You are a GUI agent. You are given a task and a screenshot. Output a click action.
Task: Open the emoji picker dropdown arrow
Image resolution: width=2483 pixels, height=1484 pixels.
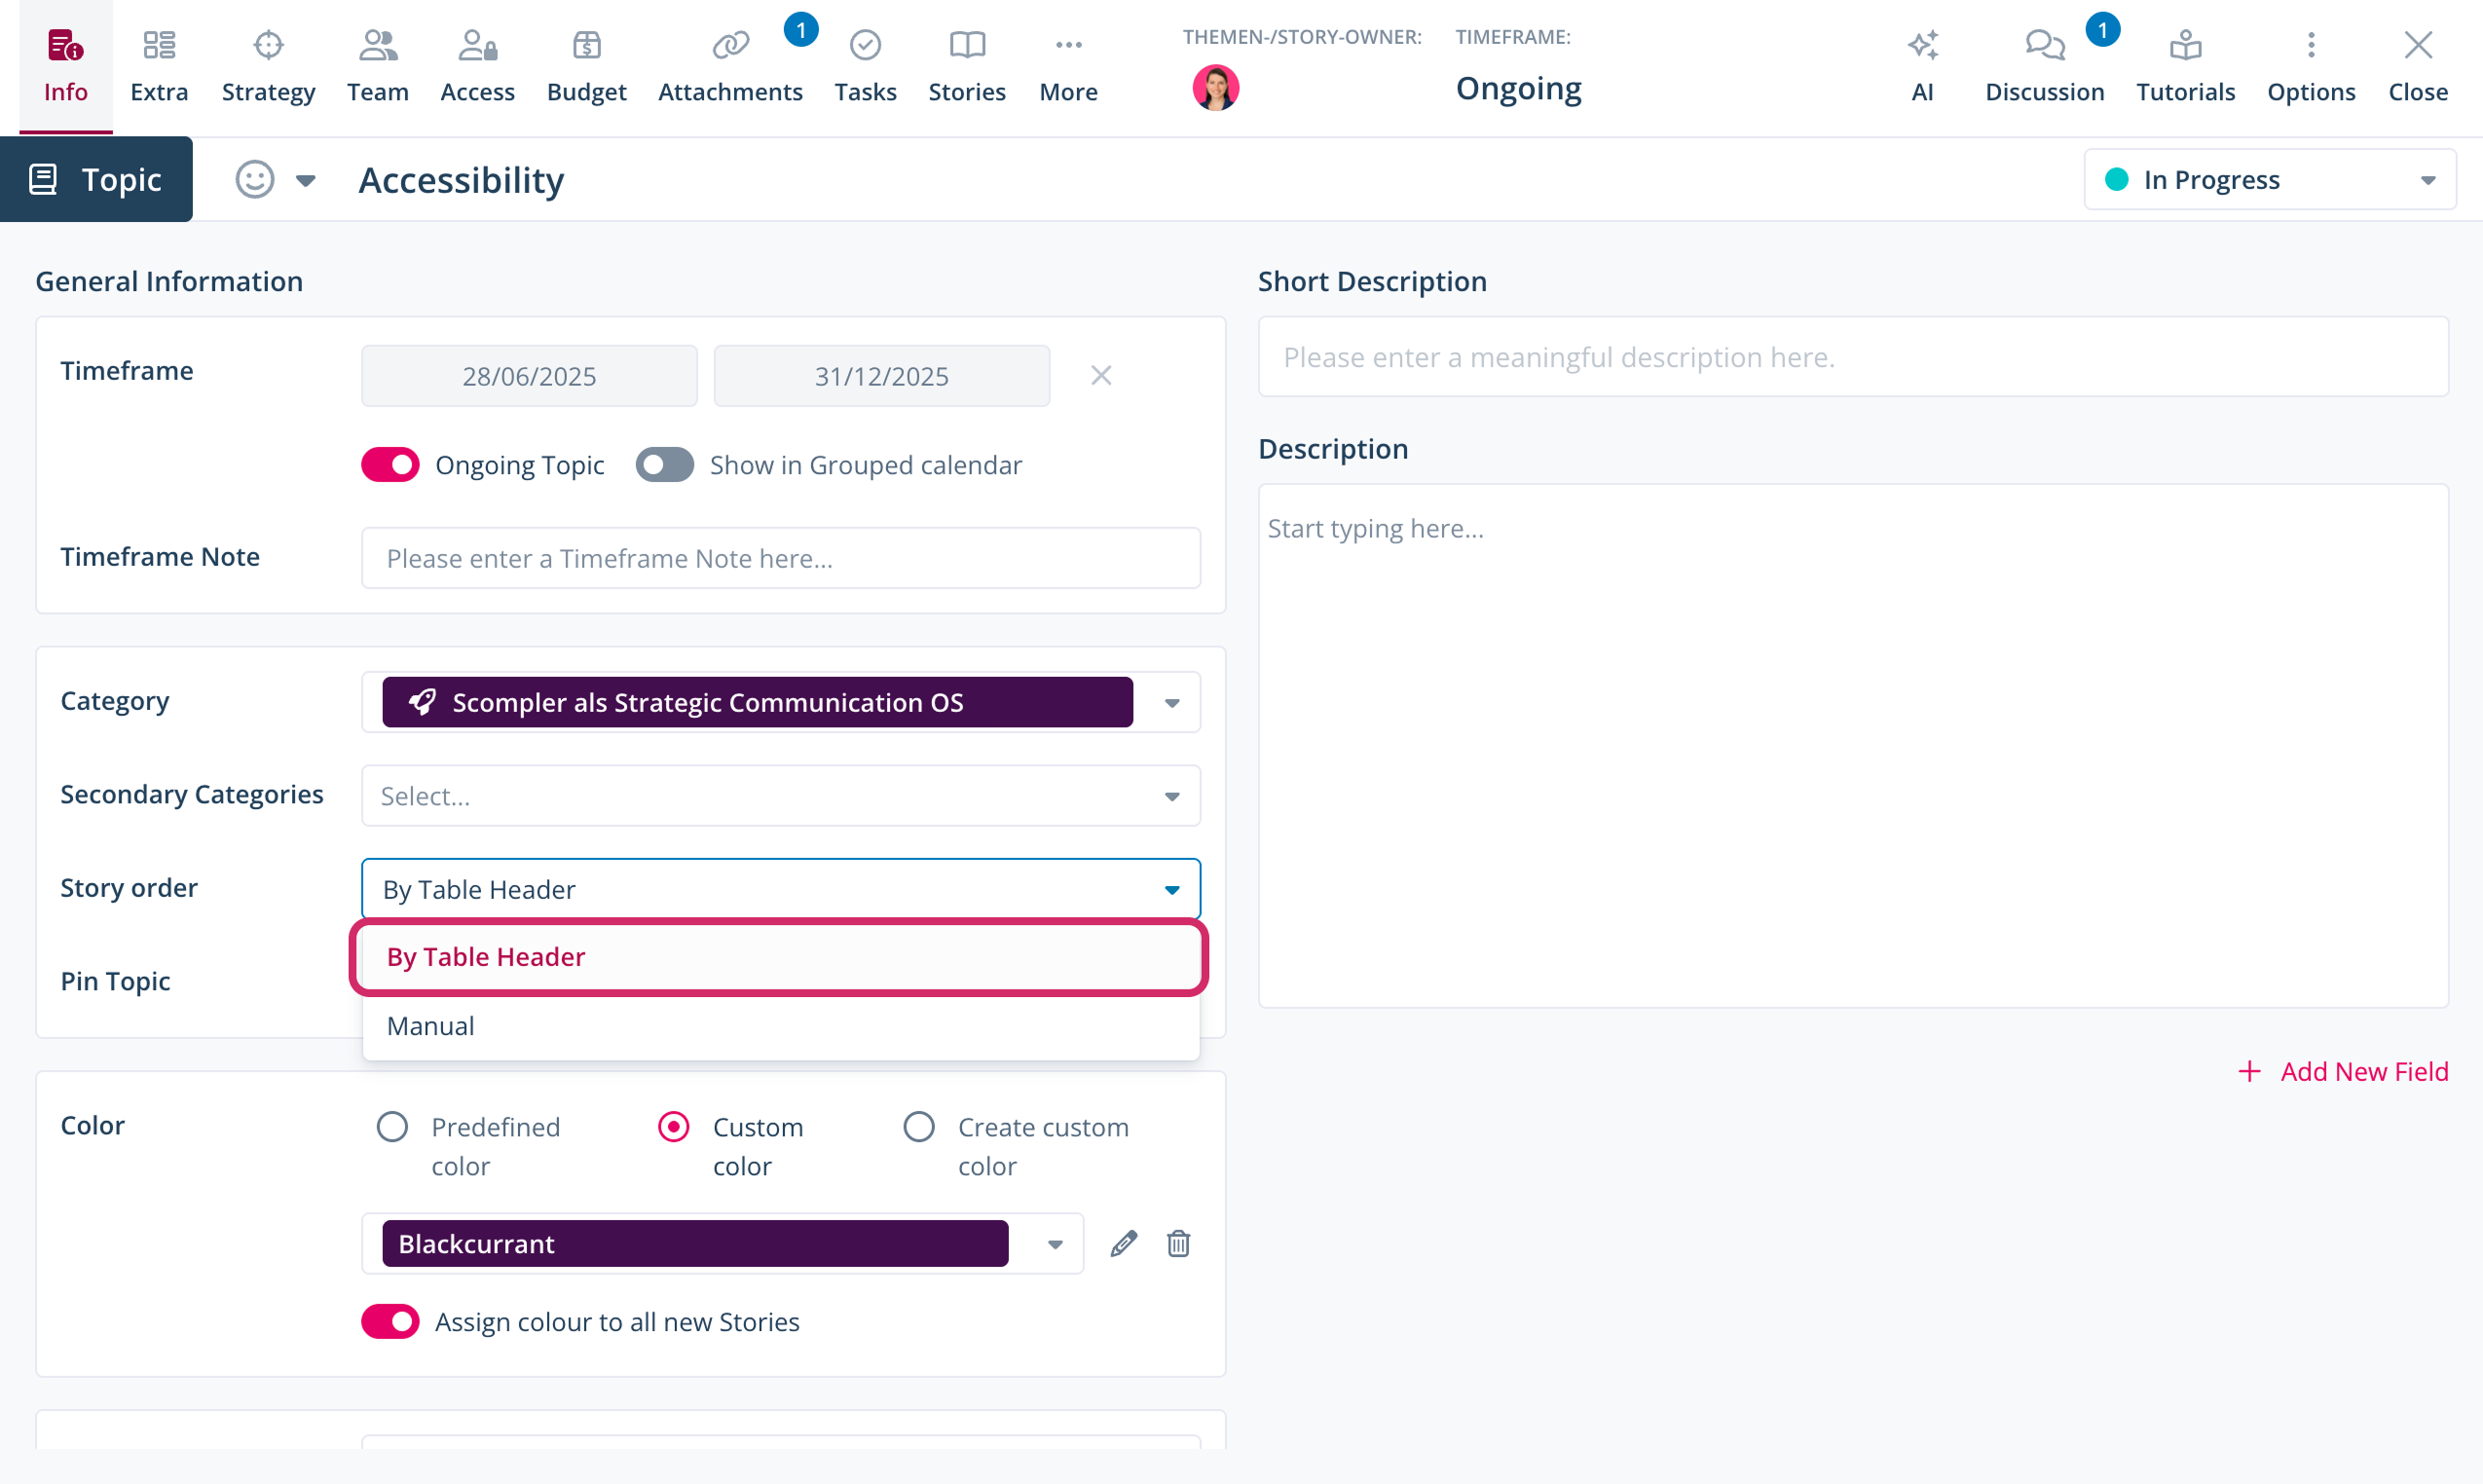click(x=306, y=180)
